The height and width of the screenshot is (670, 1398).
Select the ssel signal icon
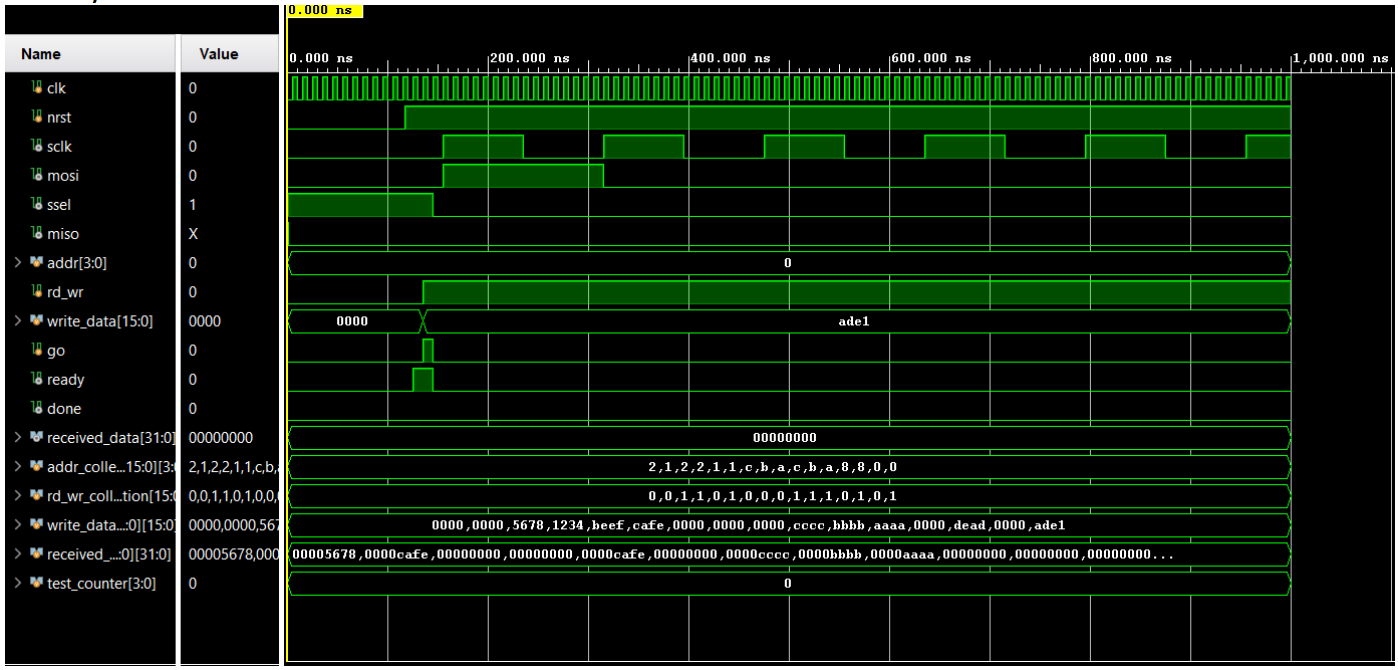[38, 204]
